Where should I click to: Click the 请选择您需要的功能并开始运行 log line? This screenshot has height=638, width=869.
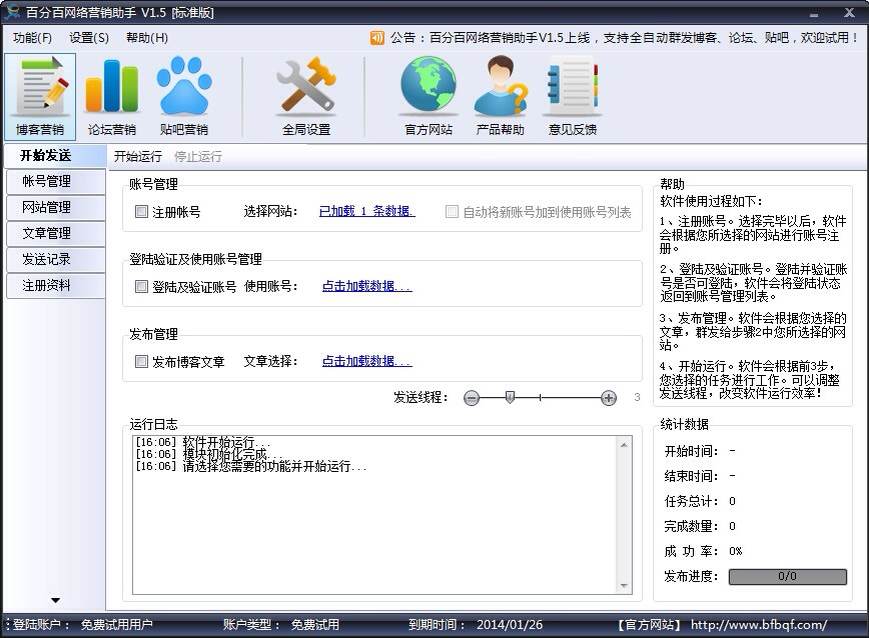tap(251, 467)
